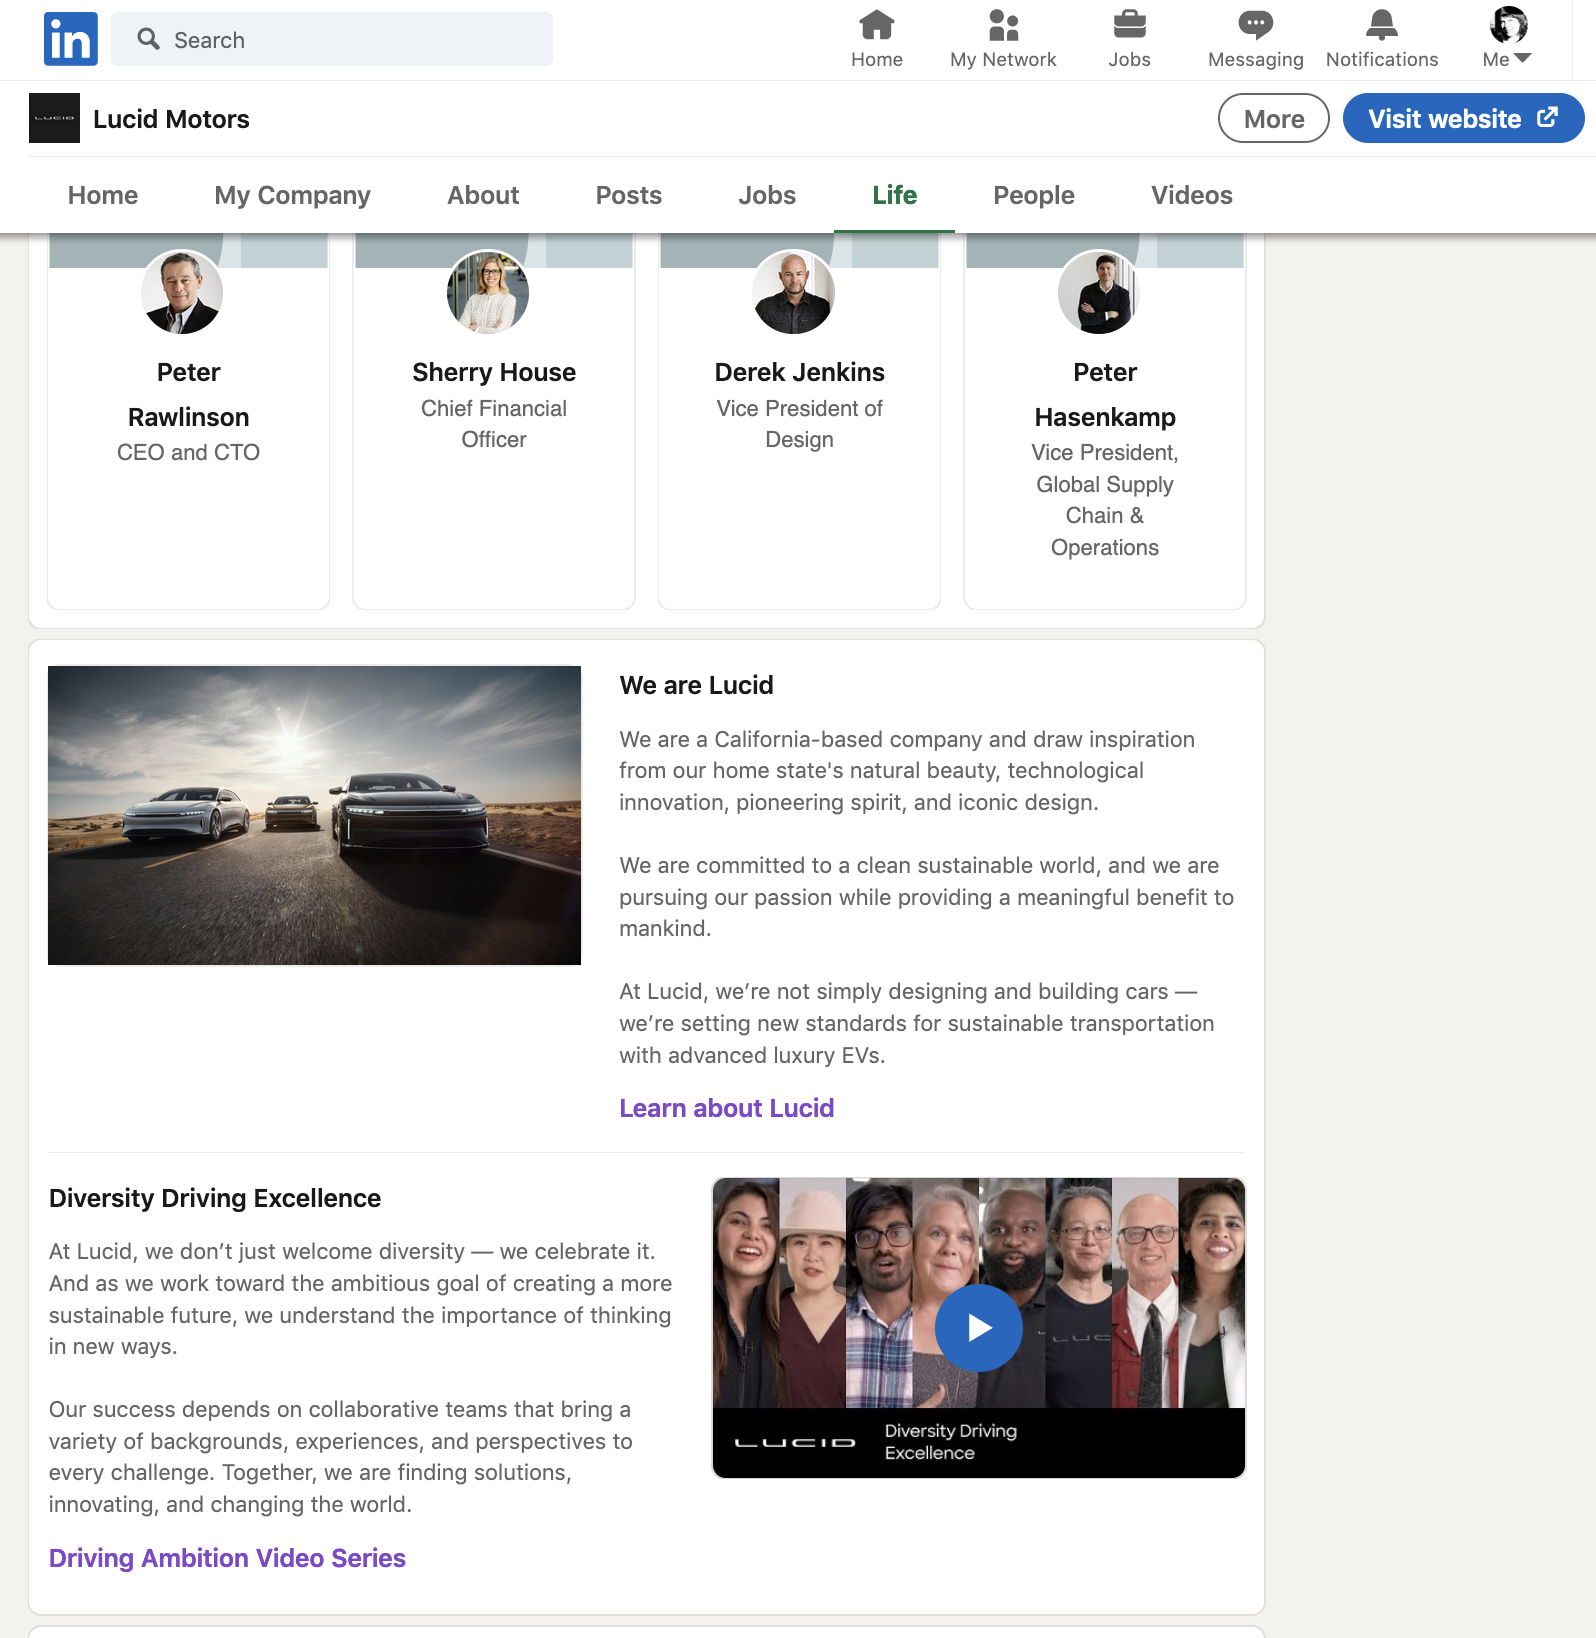This screenshot has width=1596, height=1638.
Task: Click Peter Hasenkamp's profile photo
Action: (x=1099, y=292)
